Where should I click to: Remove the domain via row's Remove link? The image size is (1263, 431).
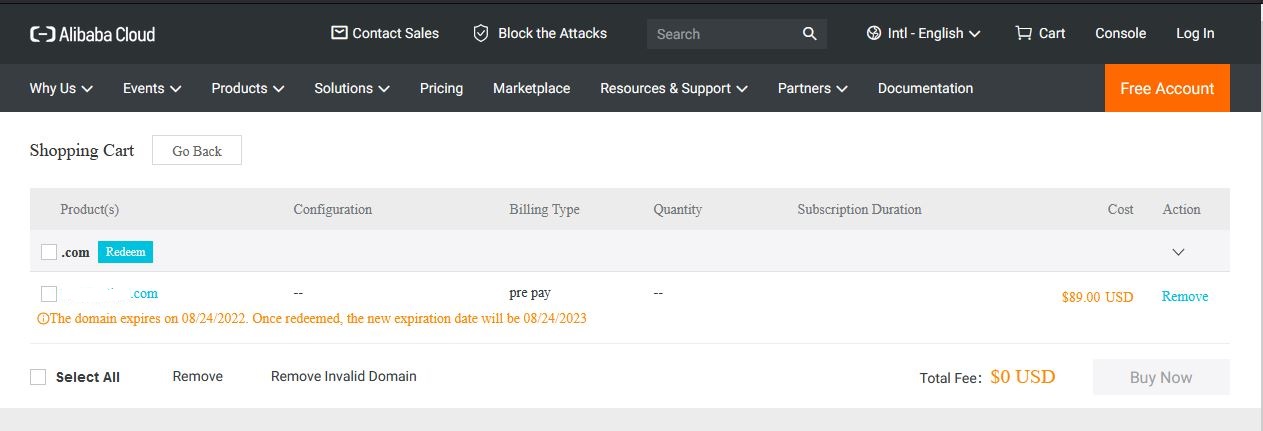1185,297
